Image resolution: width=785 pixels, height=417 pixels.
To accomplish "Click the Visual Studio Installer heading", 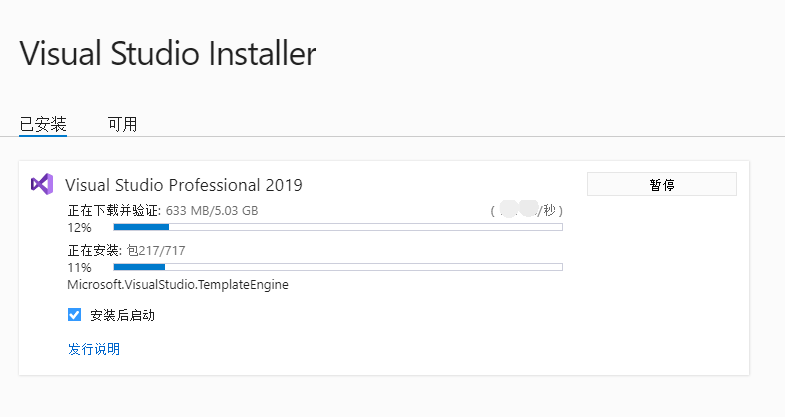I will click(168, 53).
